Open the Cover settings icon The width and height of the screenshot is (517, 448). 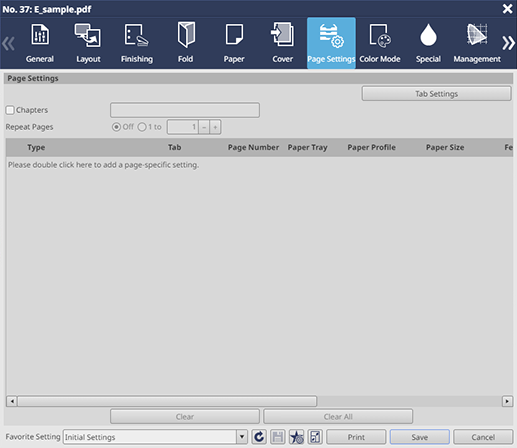[x=282, y=34]
